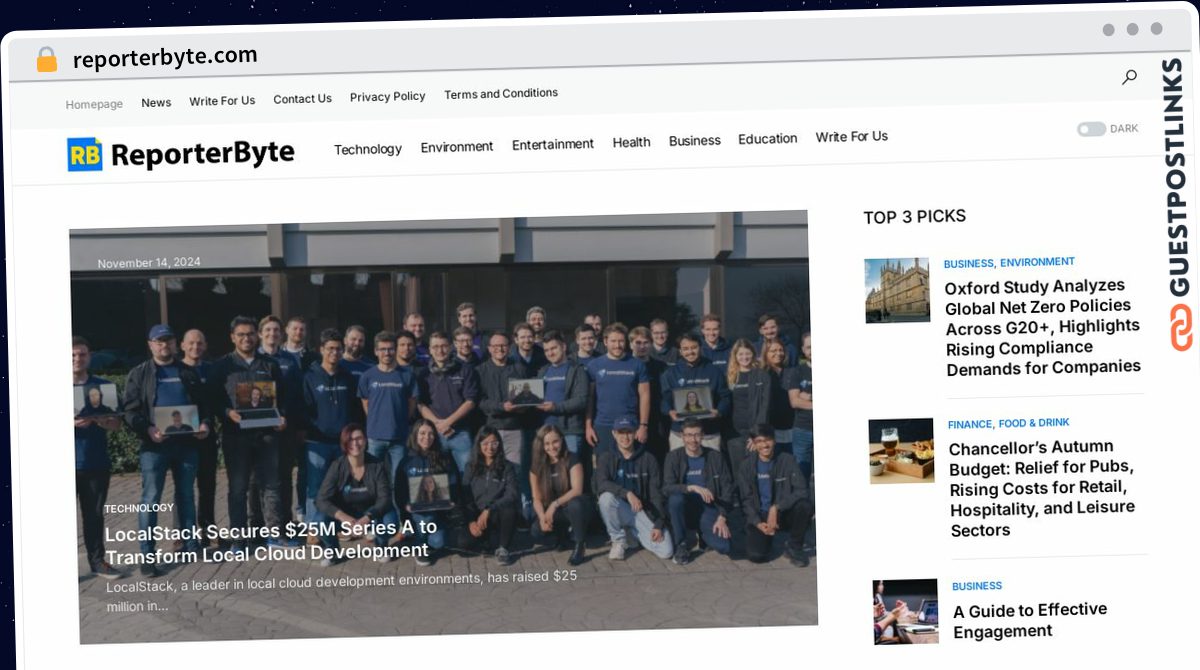
Task: Click the padlock icon beside the URL
Action: tap(46, 59)
